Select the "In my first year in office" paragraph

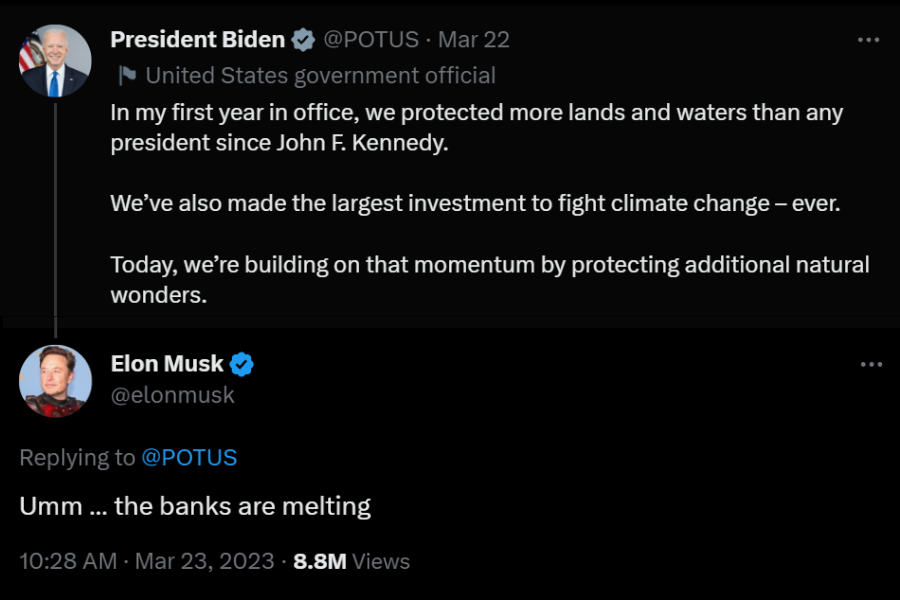tap(476, 127)
